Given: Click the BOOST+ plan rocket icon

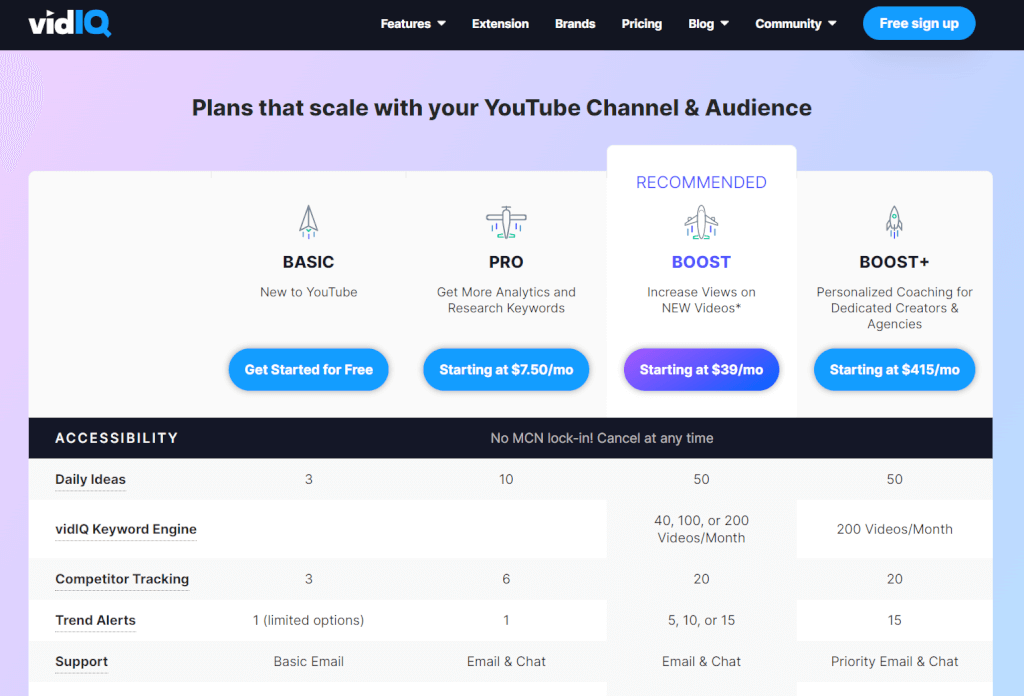Looking at the screenshot, I should coord(894,222).
